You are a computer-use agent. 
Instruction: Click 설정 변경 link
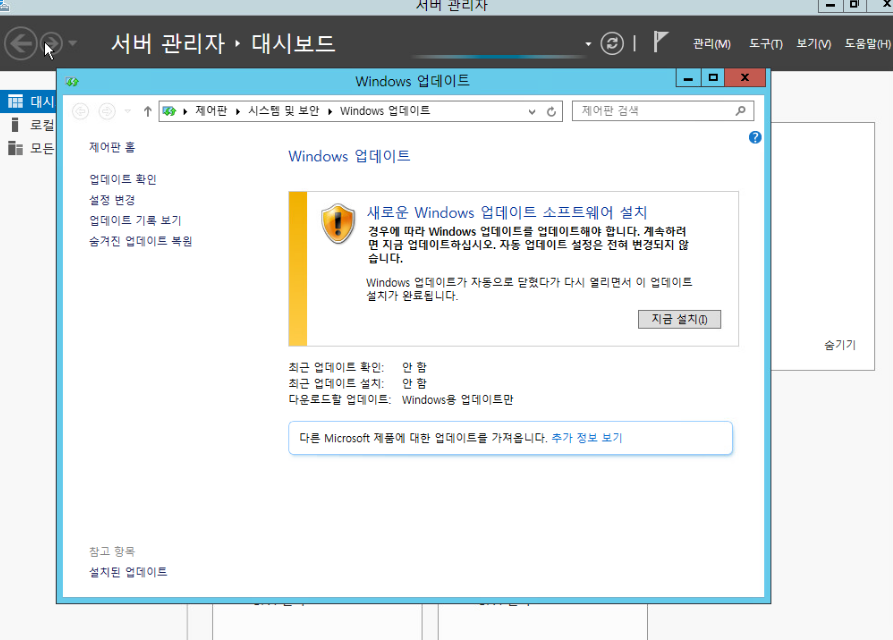112,200
